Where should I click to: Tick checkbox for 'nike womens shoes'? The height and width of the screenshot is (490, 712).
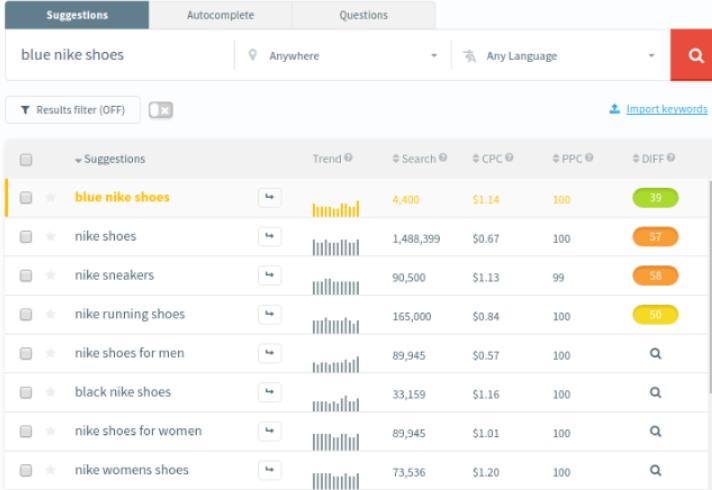tap(26, 470)
